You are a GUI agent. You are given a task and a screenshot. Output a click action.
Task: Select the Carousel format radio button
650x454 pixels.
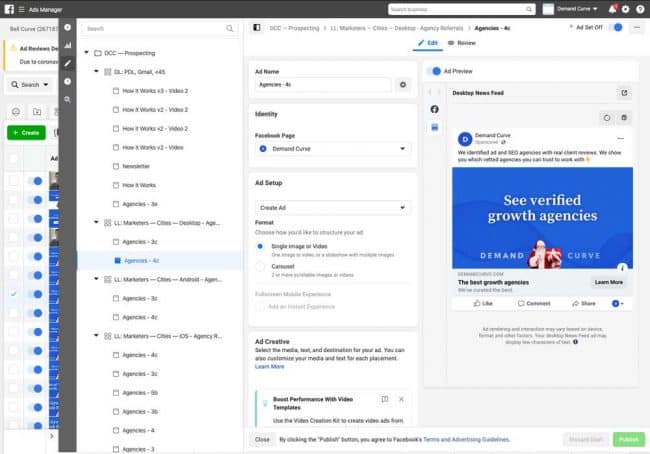261,268
